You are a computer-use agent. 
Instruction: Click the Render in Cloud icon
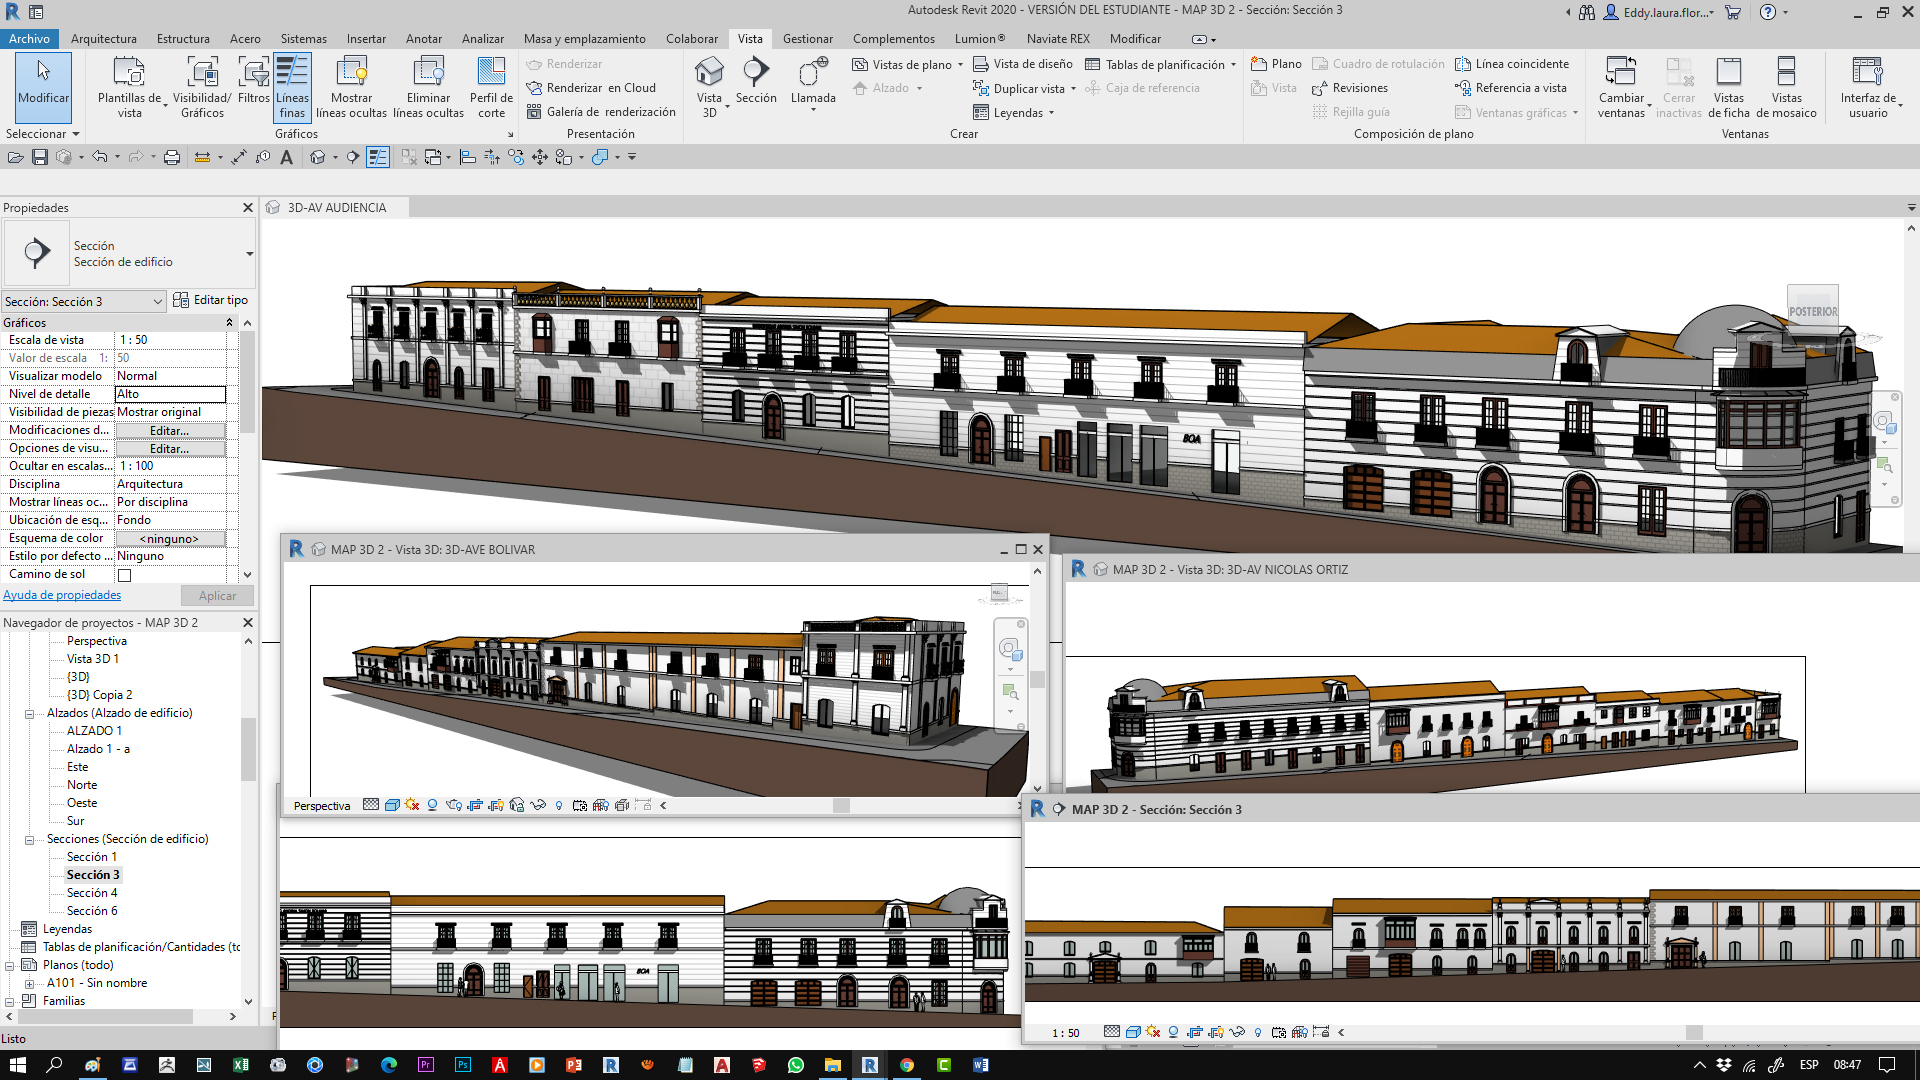534,87
